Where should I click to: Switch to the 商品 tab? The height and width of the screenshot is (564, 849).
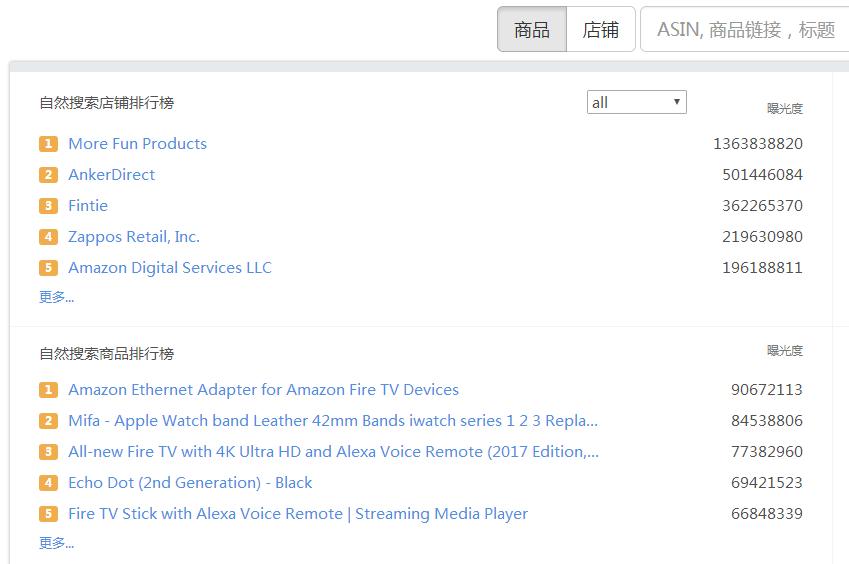point(531,30)
